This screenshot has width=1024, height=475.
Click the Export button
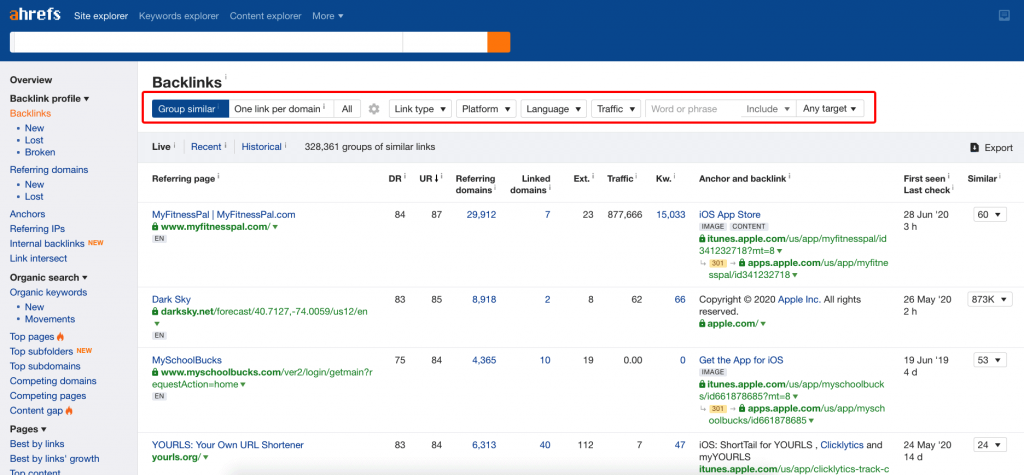pos(991,148)
